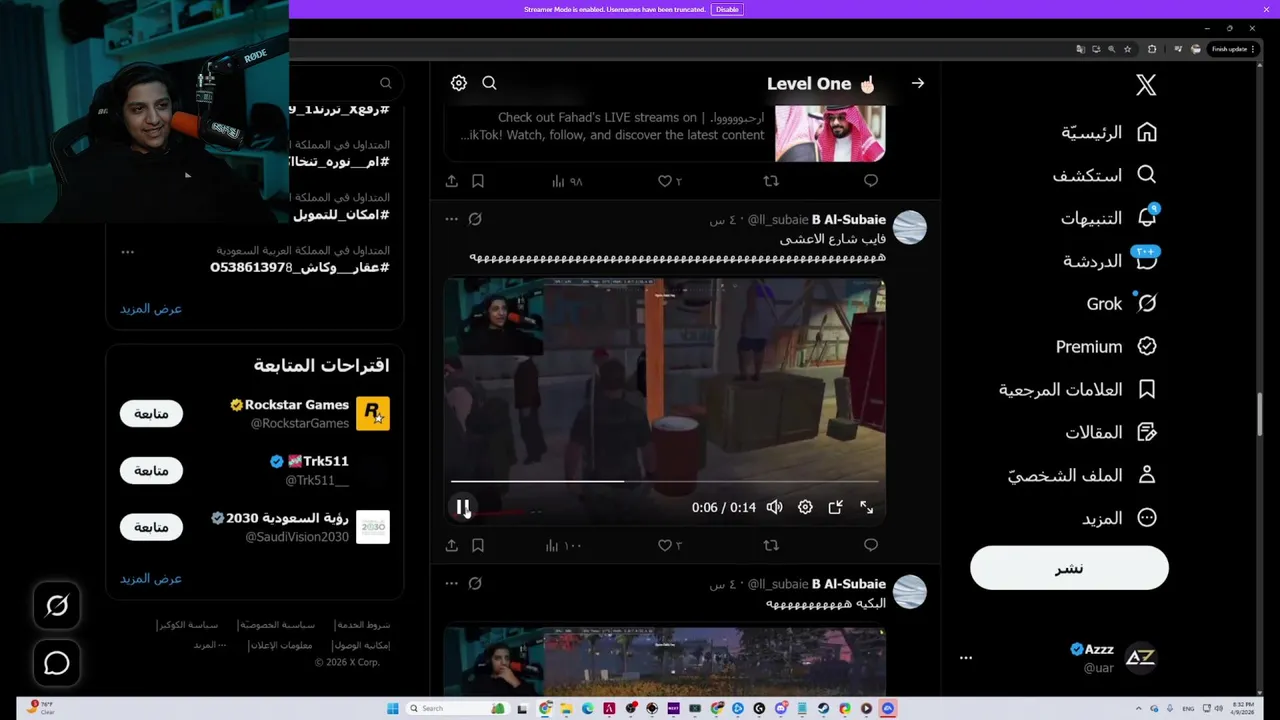Click the نشر post button
The image size is (1280, 720).
[1069, 568]
